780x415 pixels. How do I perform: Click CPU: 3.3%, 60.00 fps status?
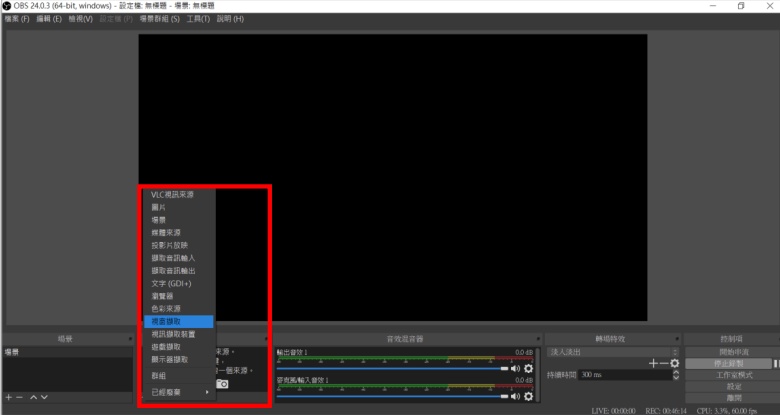pos(727,411)
